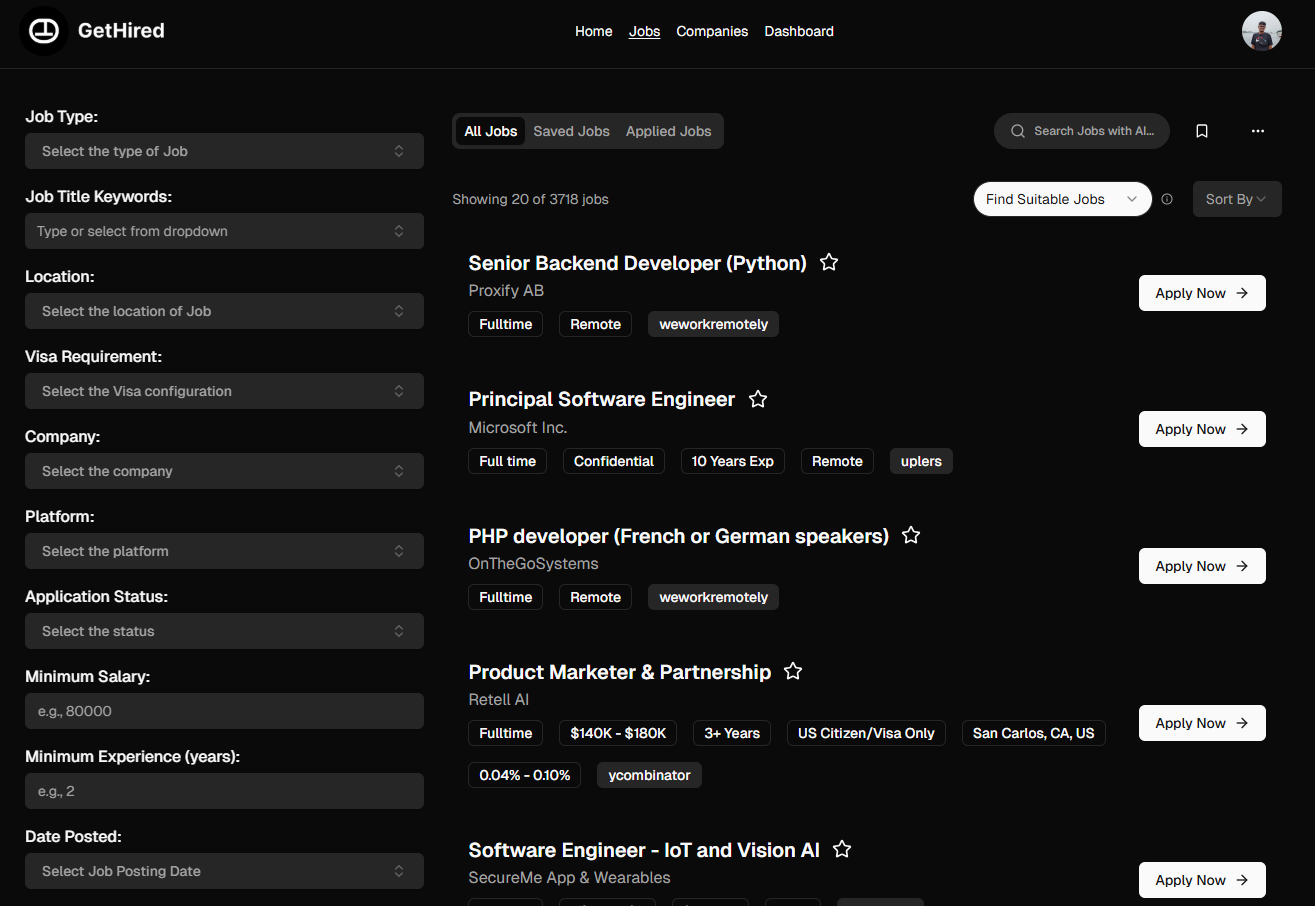This screenshot has height=906, width=1315.
Task: Open the Sort By dropdown
Action: (x=1236, y=199)
